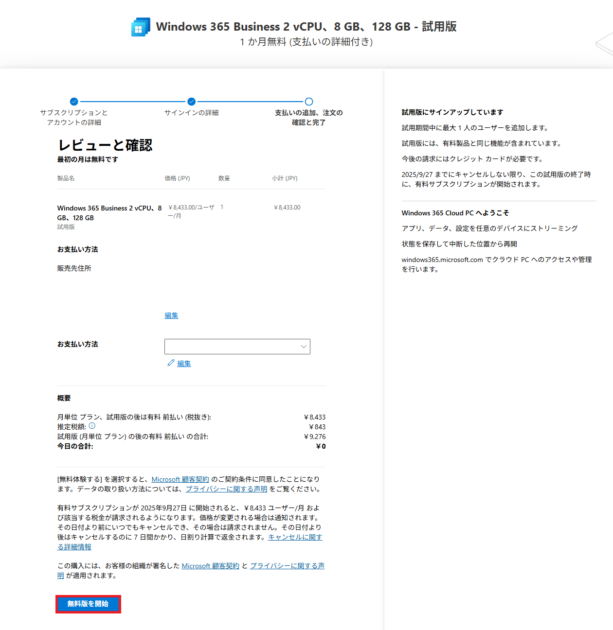The image size is (613, 630).
Task: Click 最初の月は無料です text
Action: pos(88,160)
